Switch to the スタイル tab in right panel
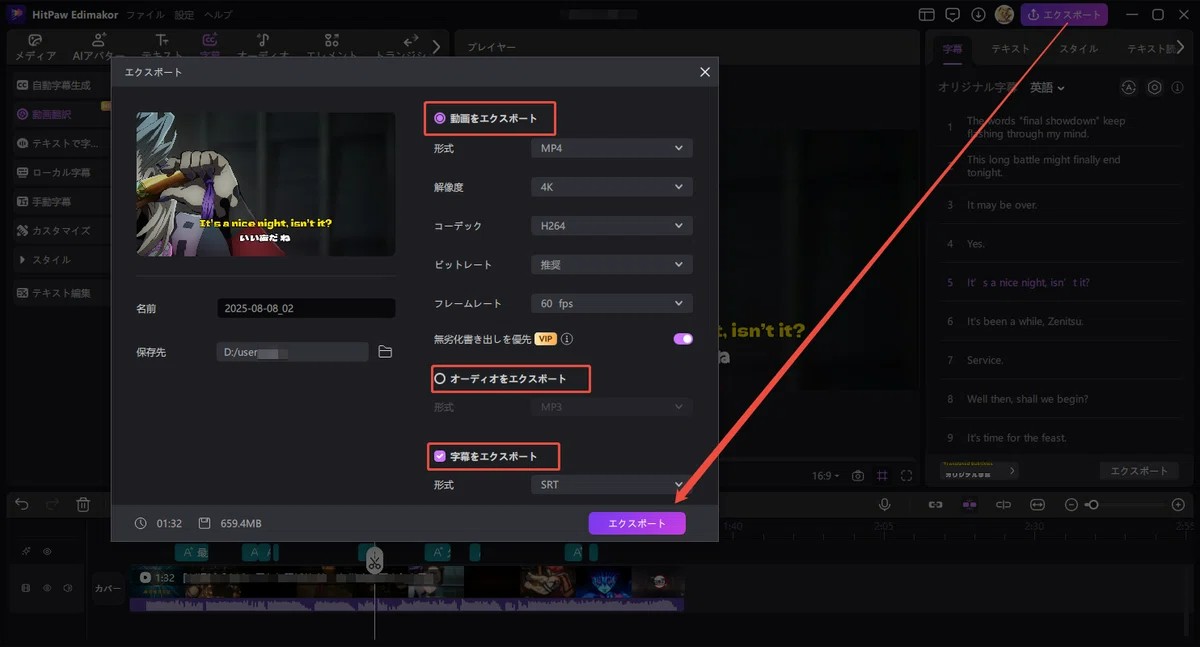Screen dimensions: 1200x647 click(x=1078, y=48)
